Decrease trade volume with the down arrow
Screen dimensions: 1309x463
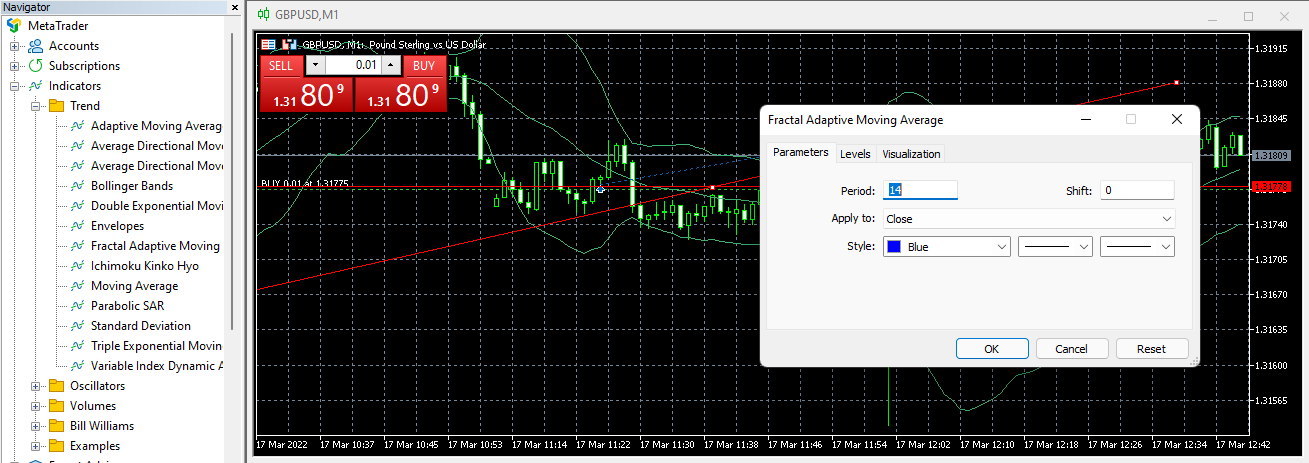click(x=315, y=65)
